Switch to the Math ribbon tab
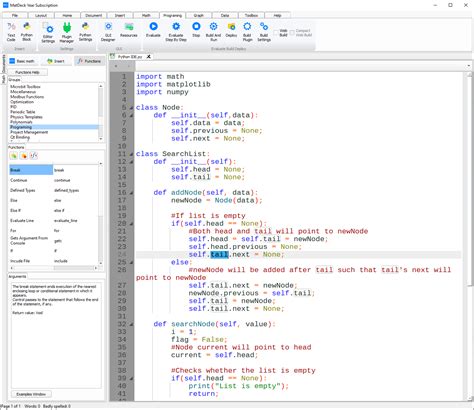This screenshot has width=474, height=410. coord(146,15)
